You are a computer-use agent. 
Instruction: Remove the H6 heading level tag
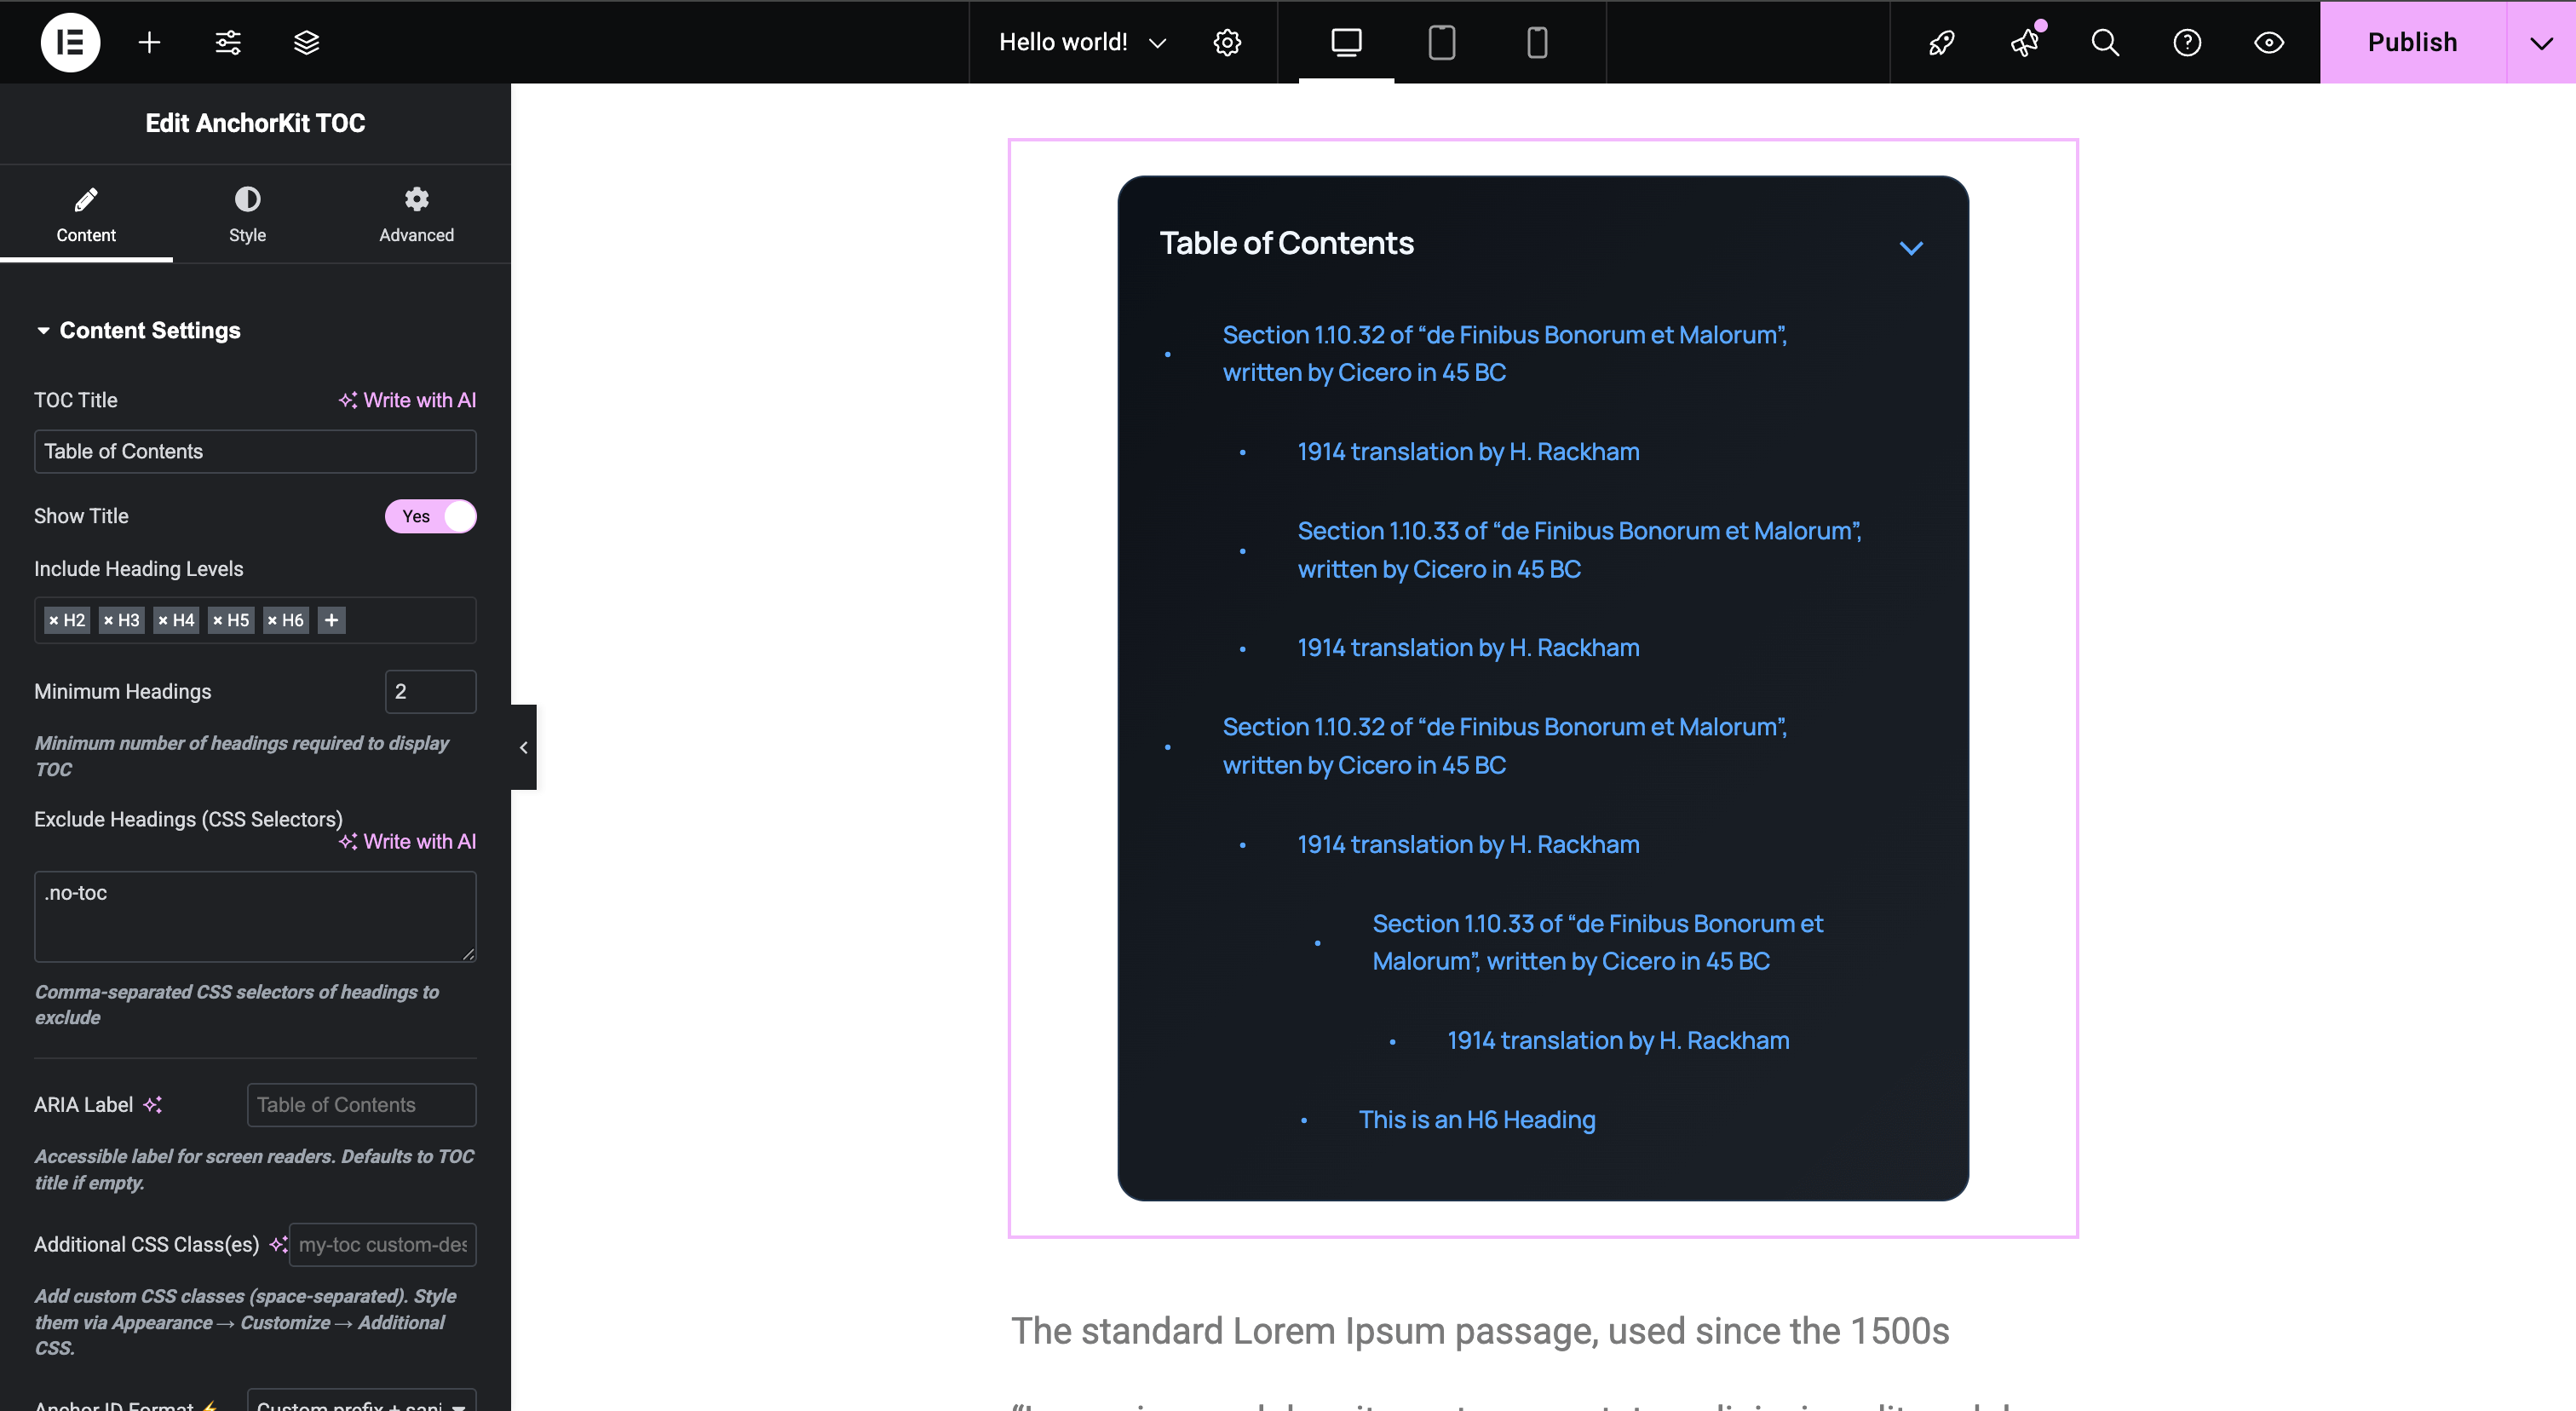click(274, 620)
